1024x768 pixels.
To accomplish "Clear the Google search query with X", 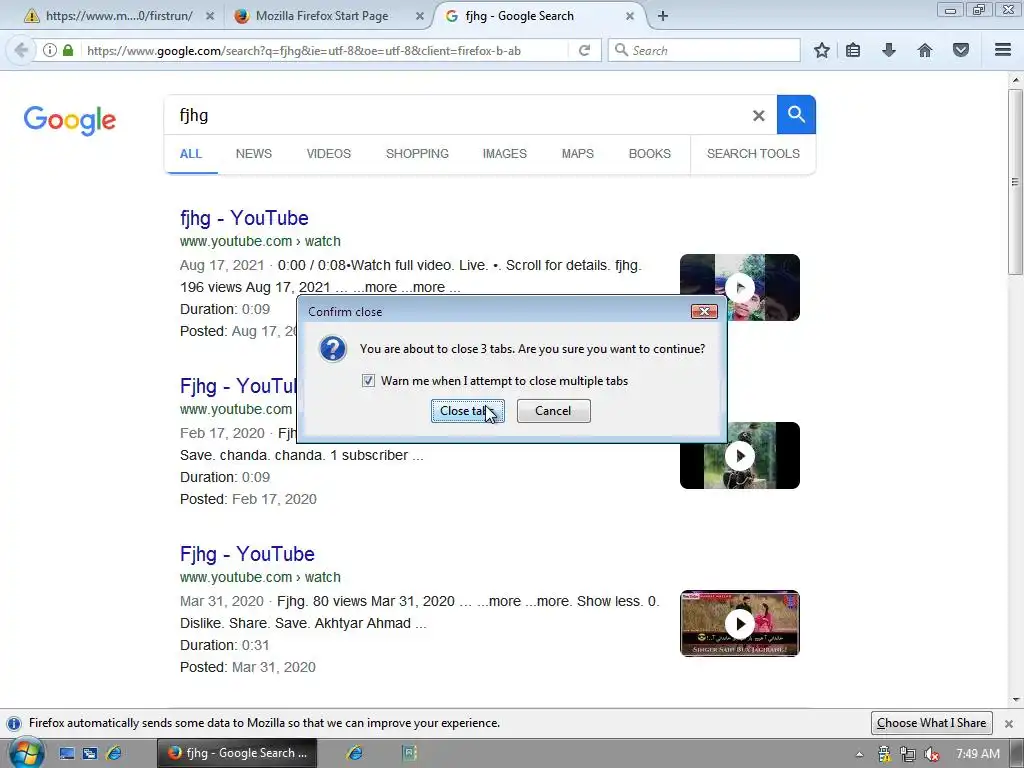I will tap(758, 116).
